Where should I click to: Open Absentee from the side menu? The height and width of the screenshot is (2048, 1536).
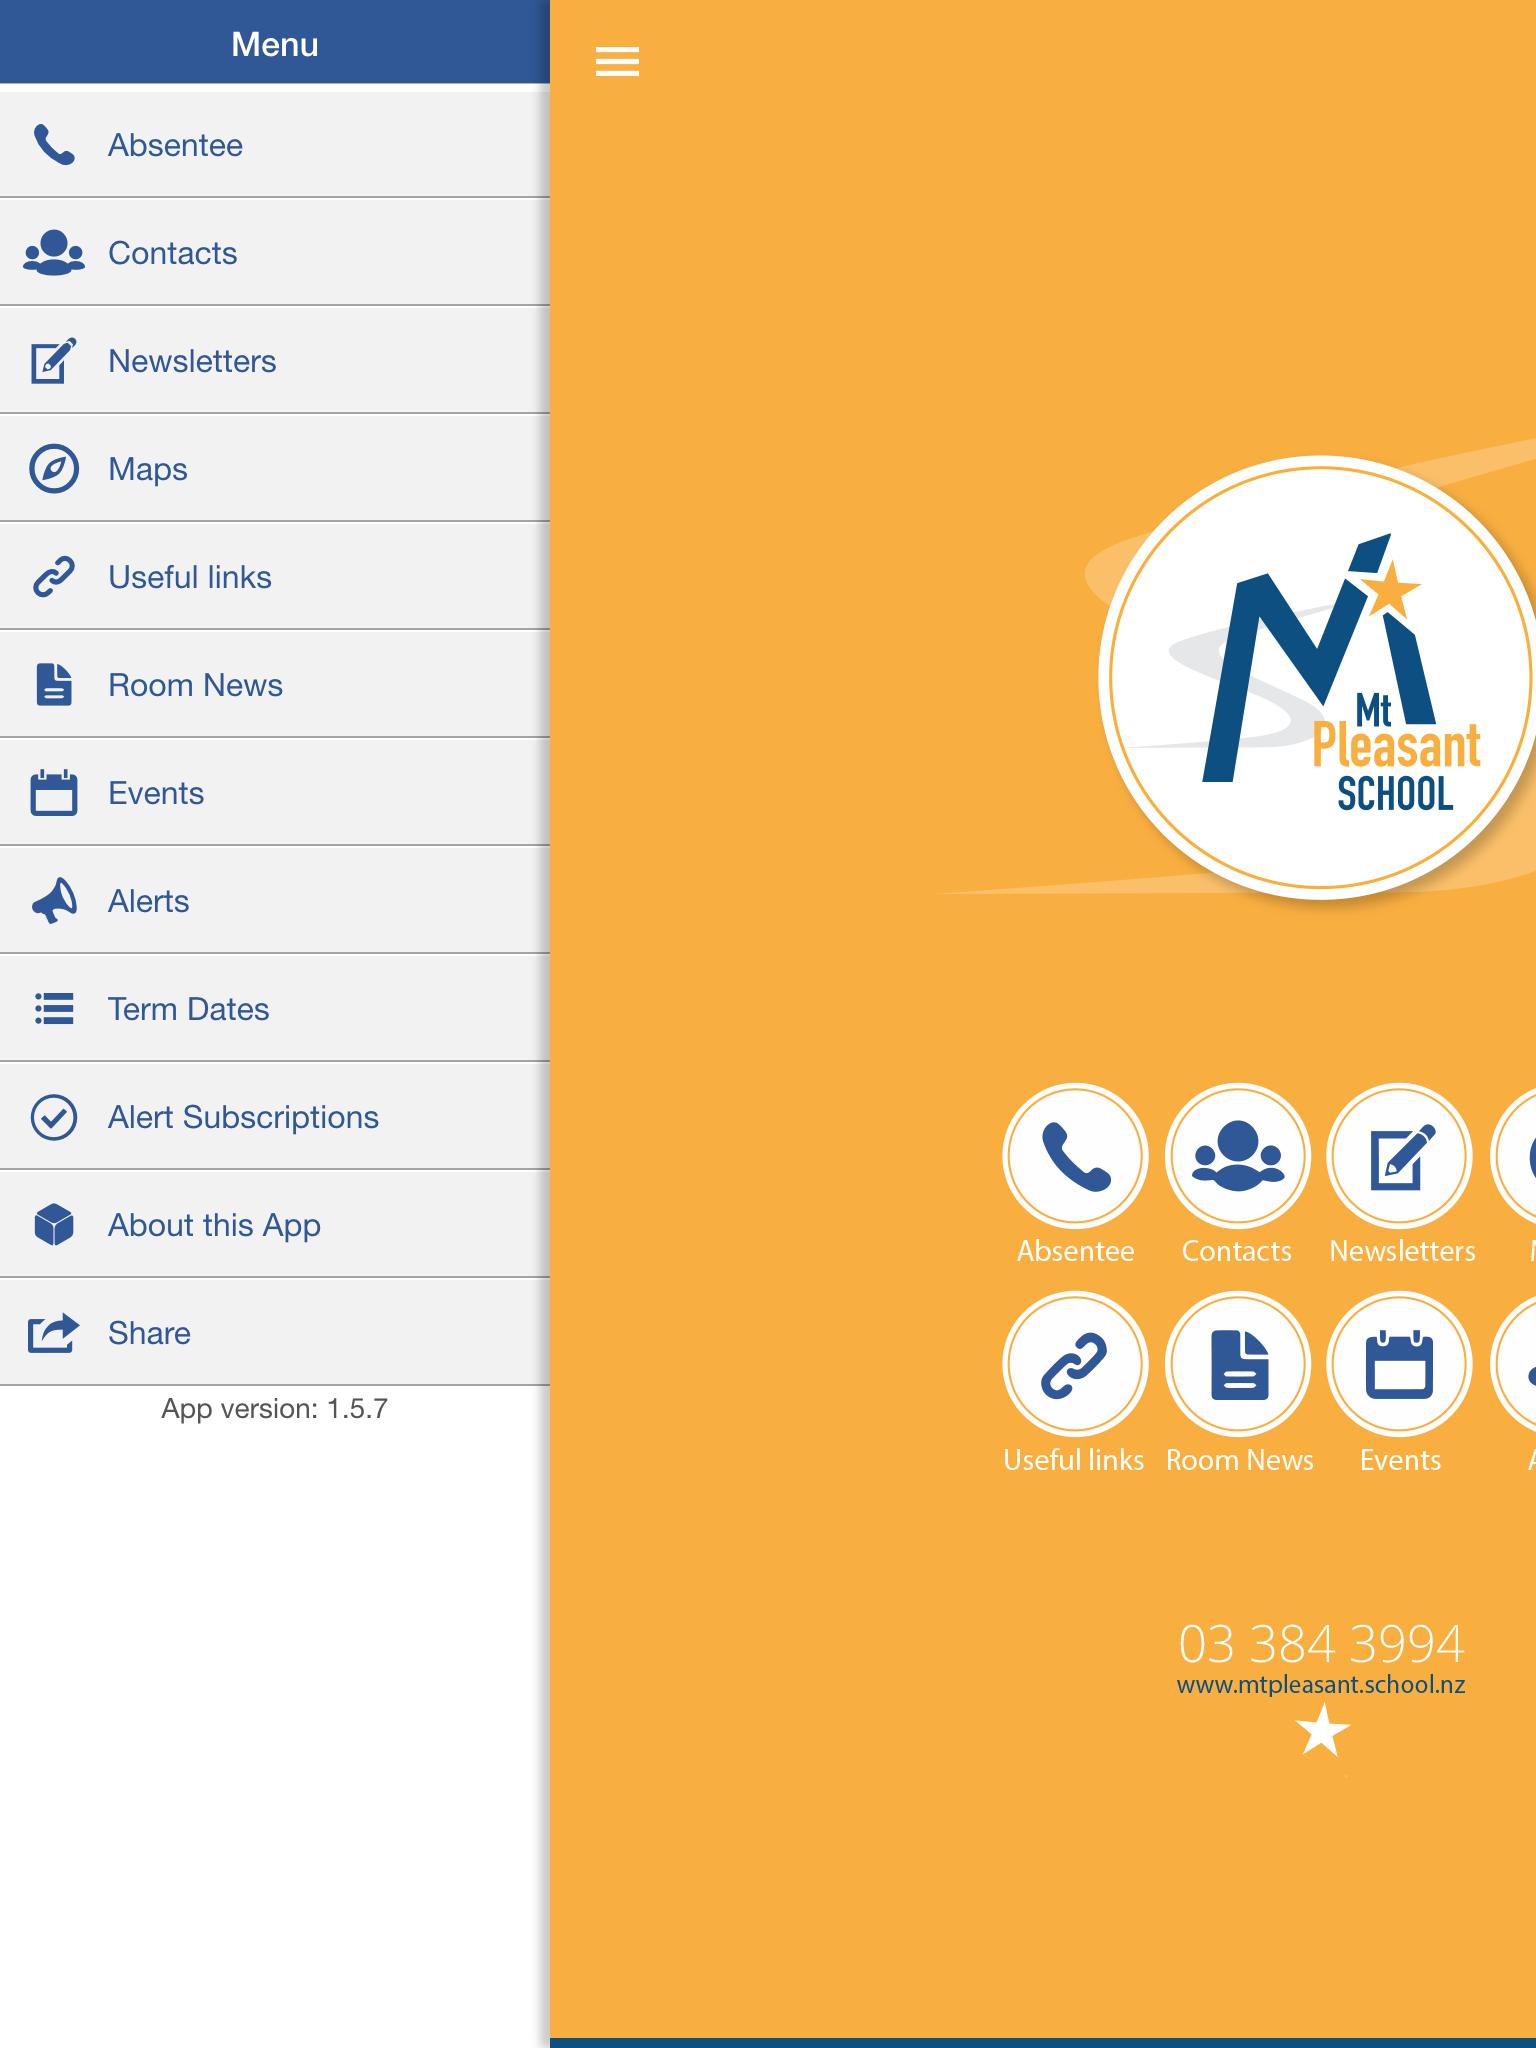coord(275,145)
